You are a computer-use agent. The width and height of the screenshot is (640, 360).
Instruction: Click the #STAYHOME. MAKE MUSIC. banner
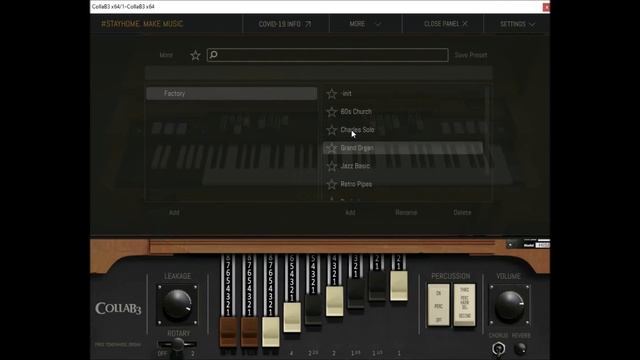(142, 24)
